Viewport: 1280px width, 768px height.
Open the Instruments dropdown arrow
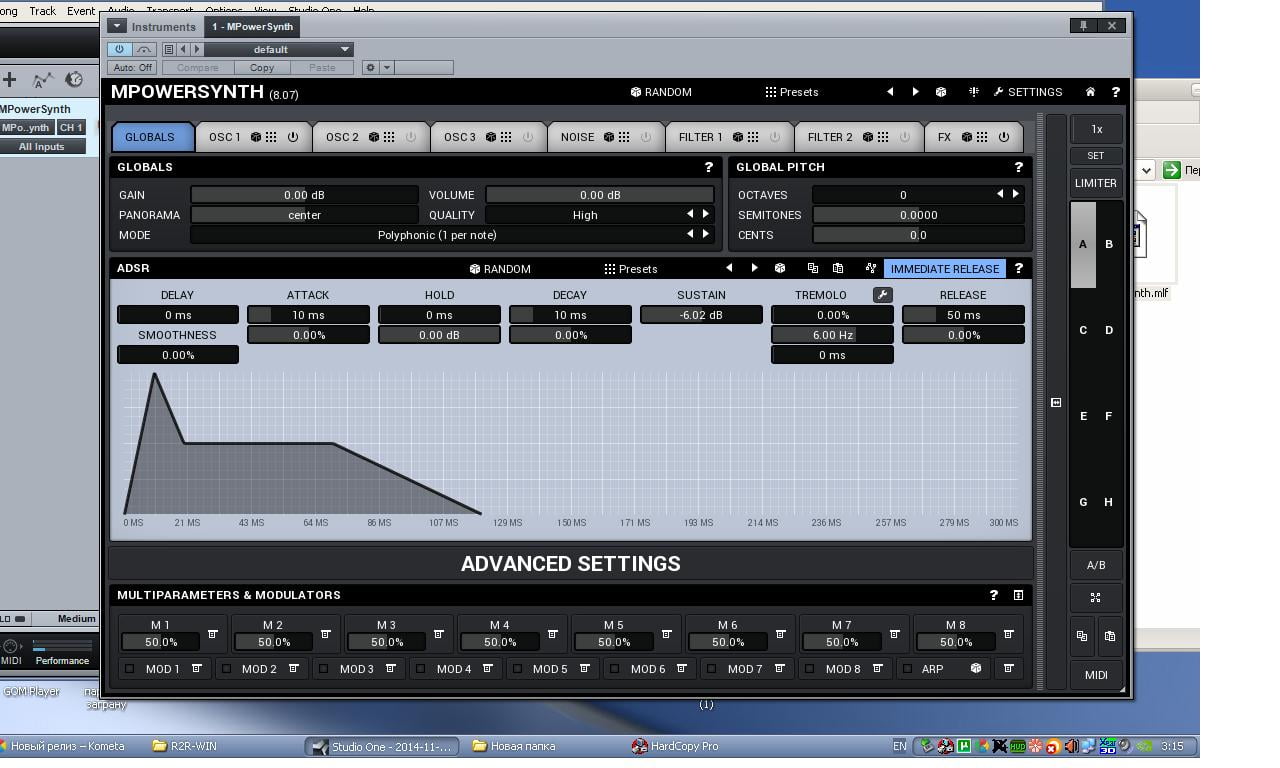point(117,26)
